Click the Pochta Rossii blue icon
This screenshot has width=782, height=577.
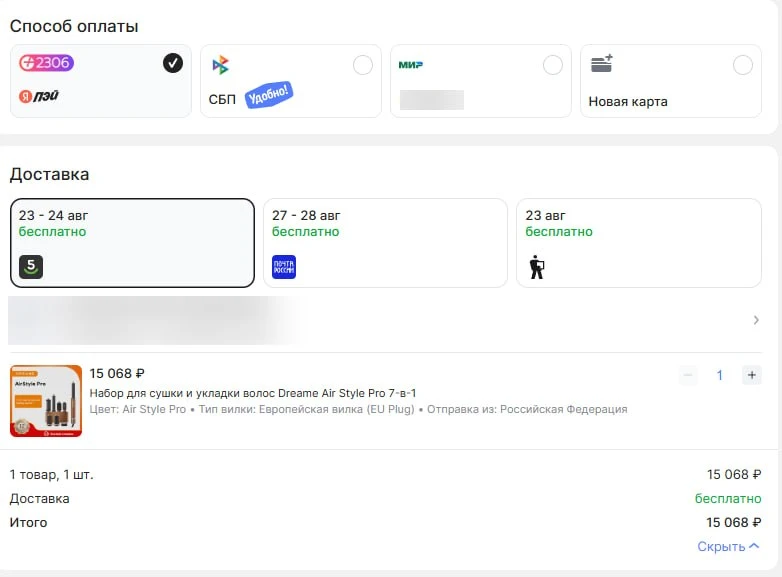click(x=284, y=267)
